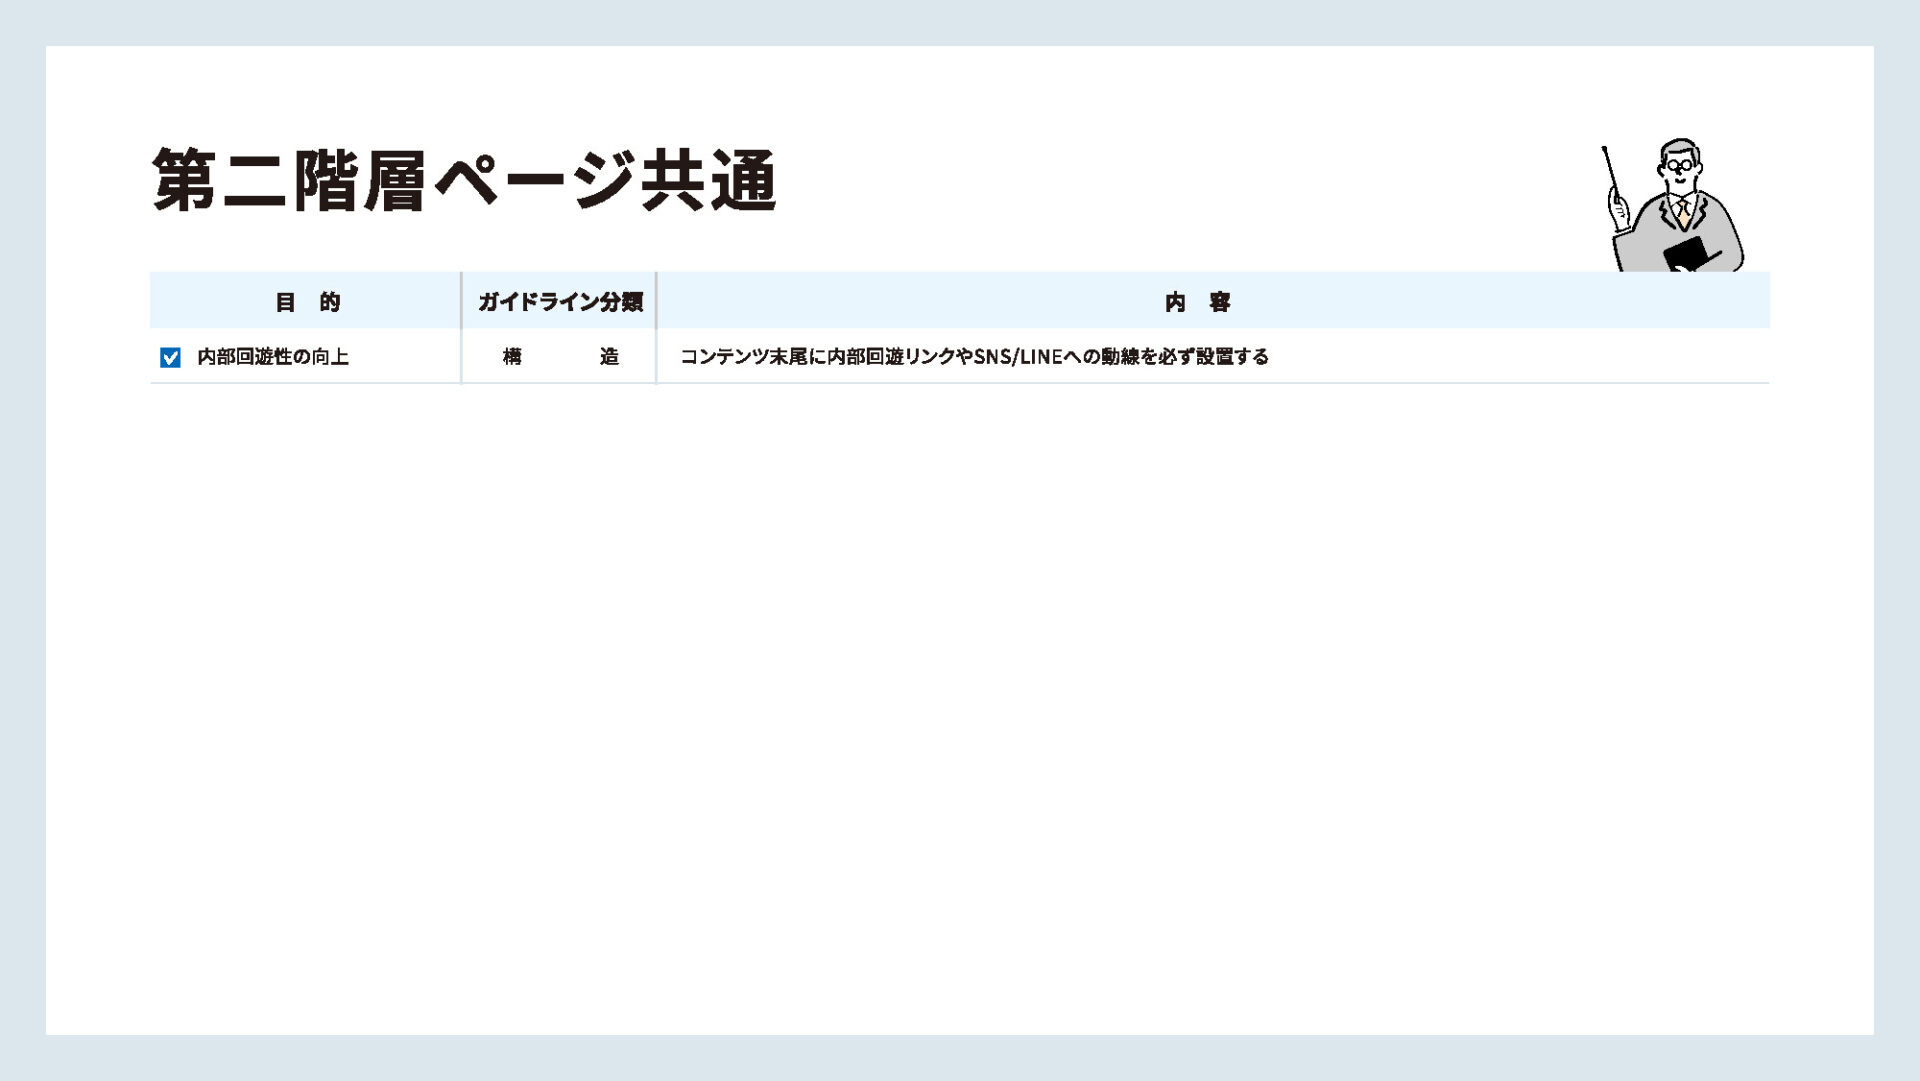Screen dimensions: 1920x1081
Task: Select the 第二階層ページ共通 slide title
Action: 464,181
